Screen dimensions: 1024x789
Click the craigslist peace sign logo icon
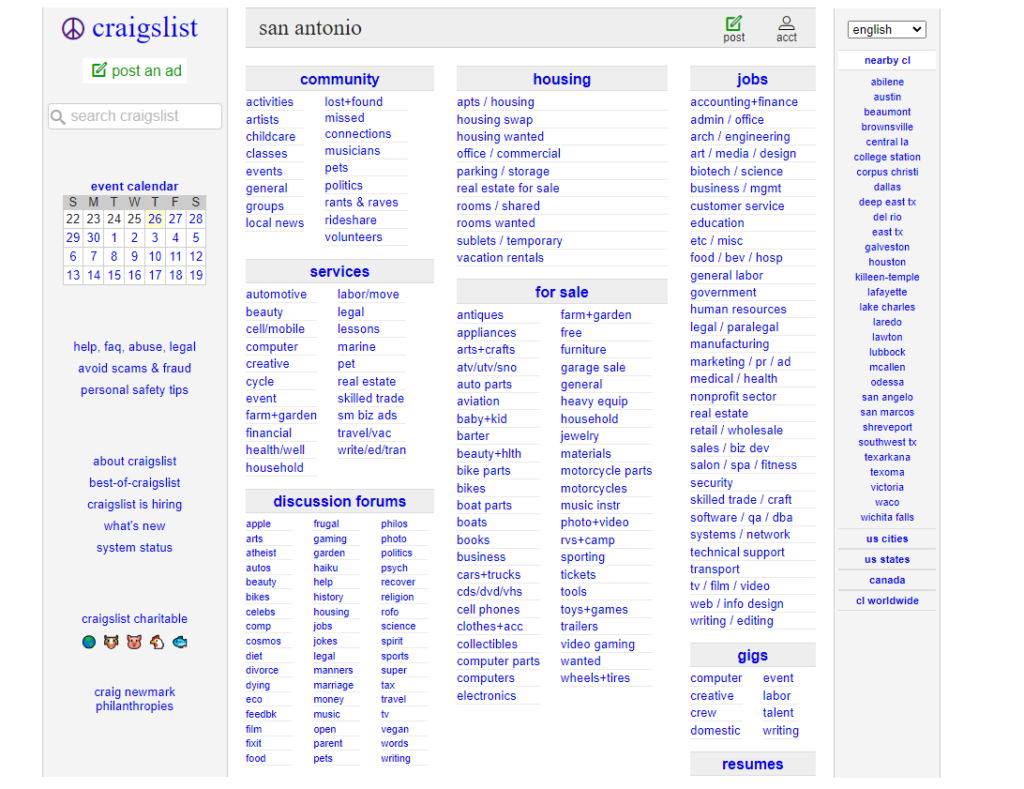point(73,29)
